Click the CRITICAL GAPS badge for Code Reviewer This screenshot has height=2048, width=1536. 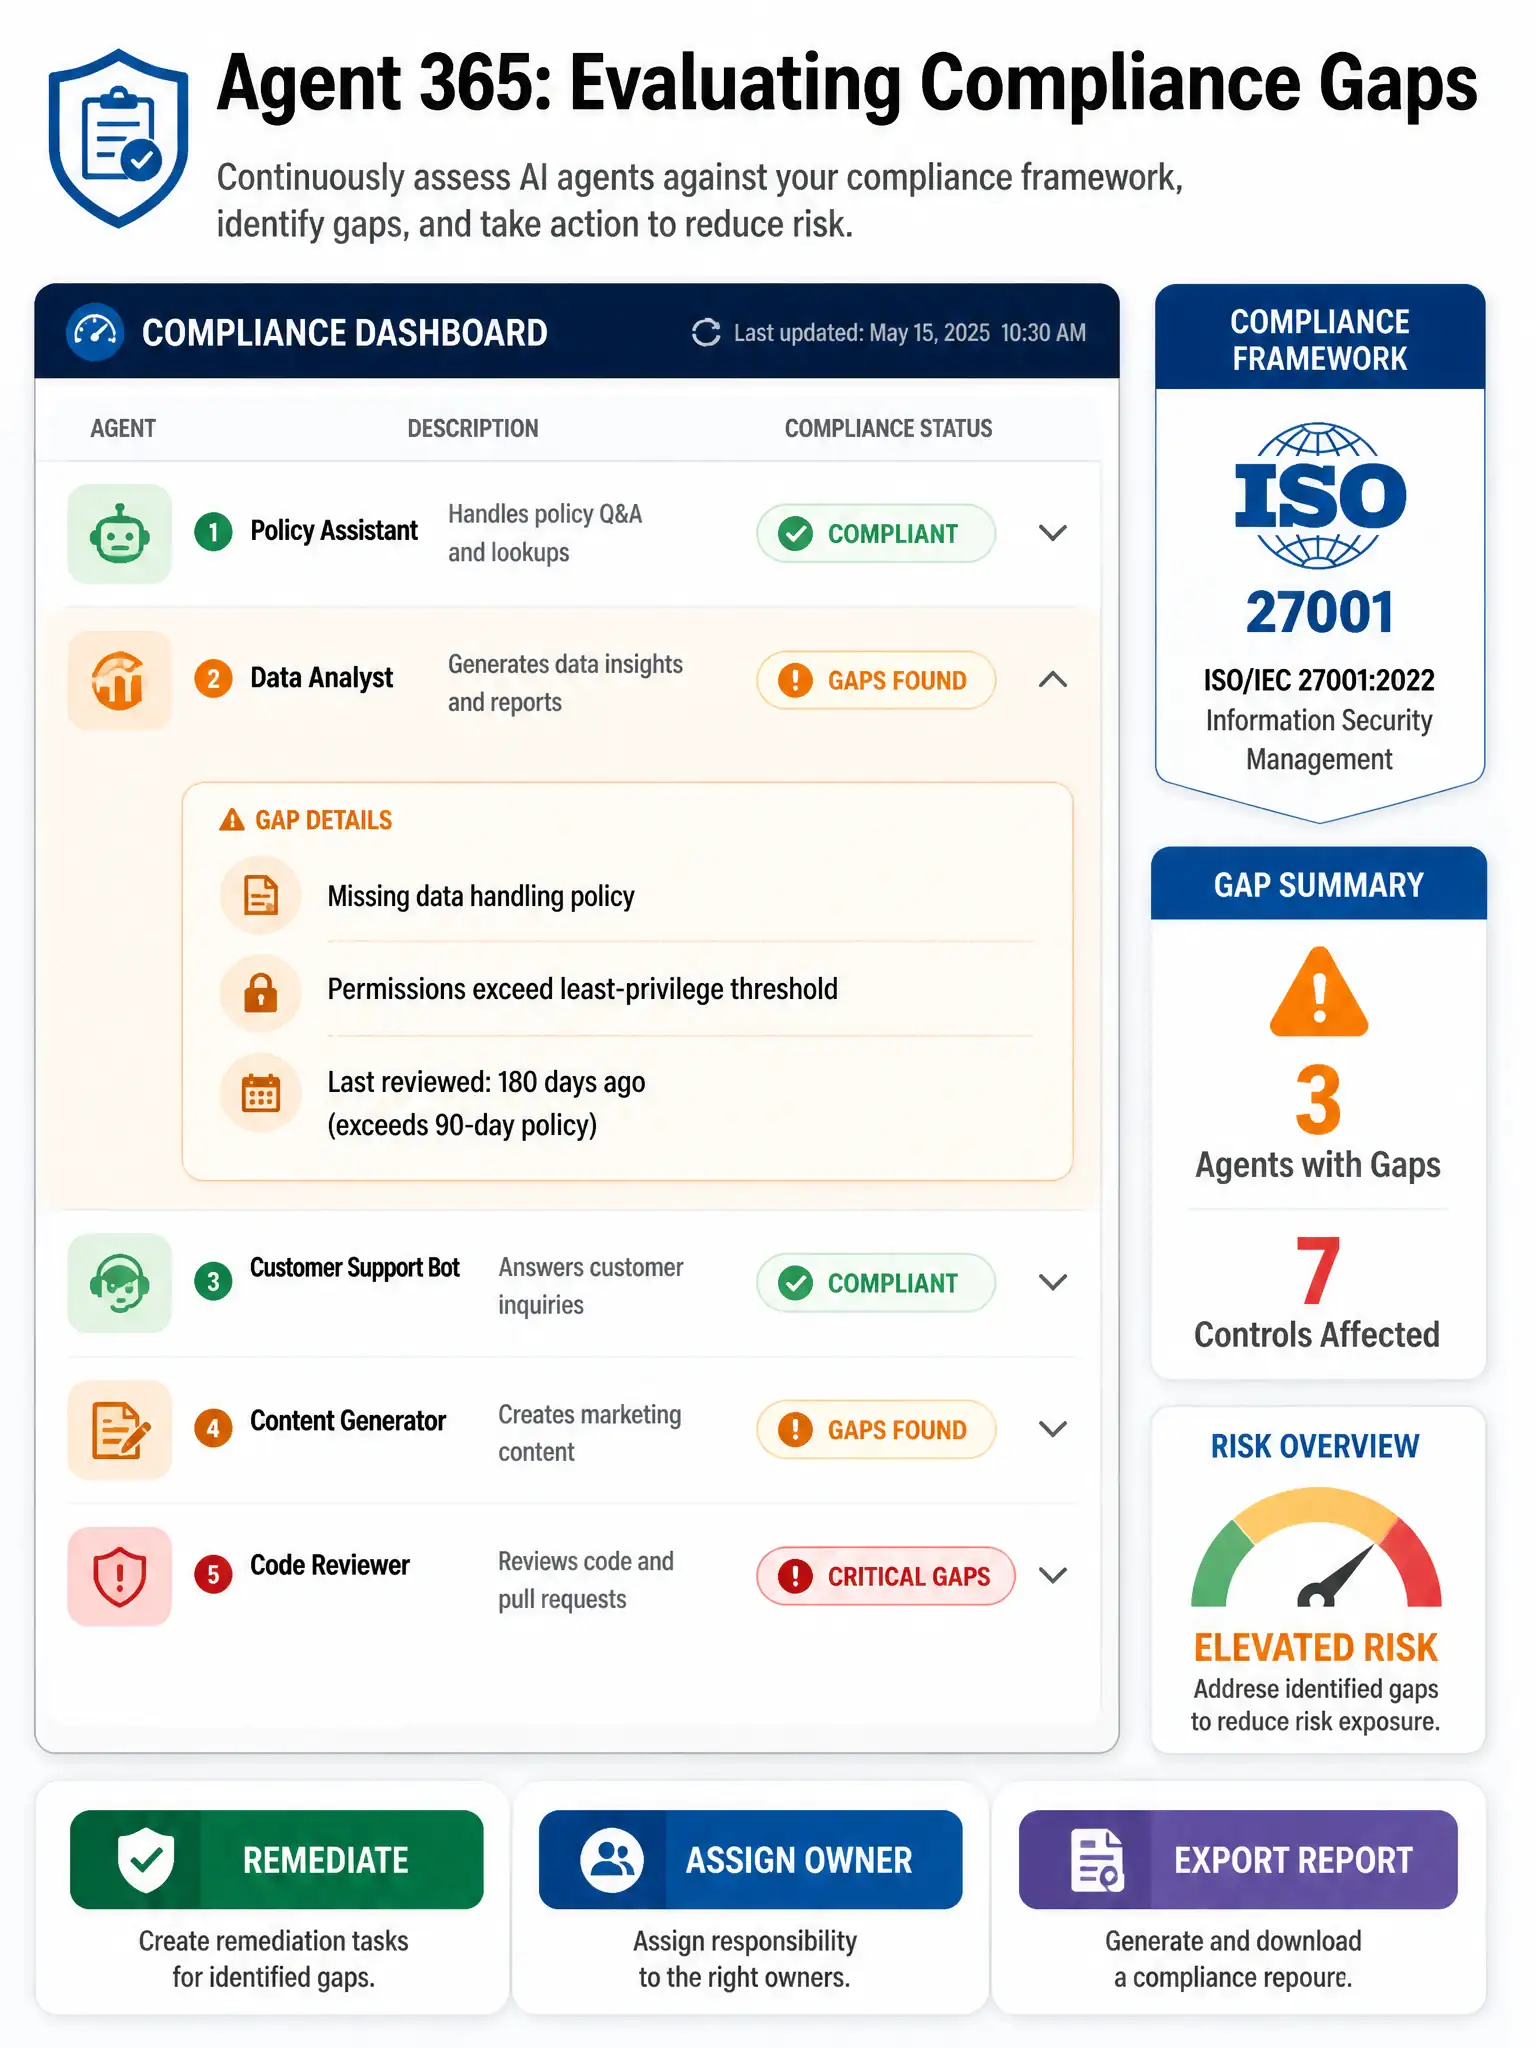(x=886, y=1576)
